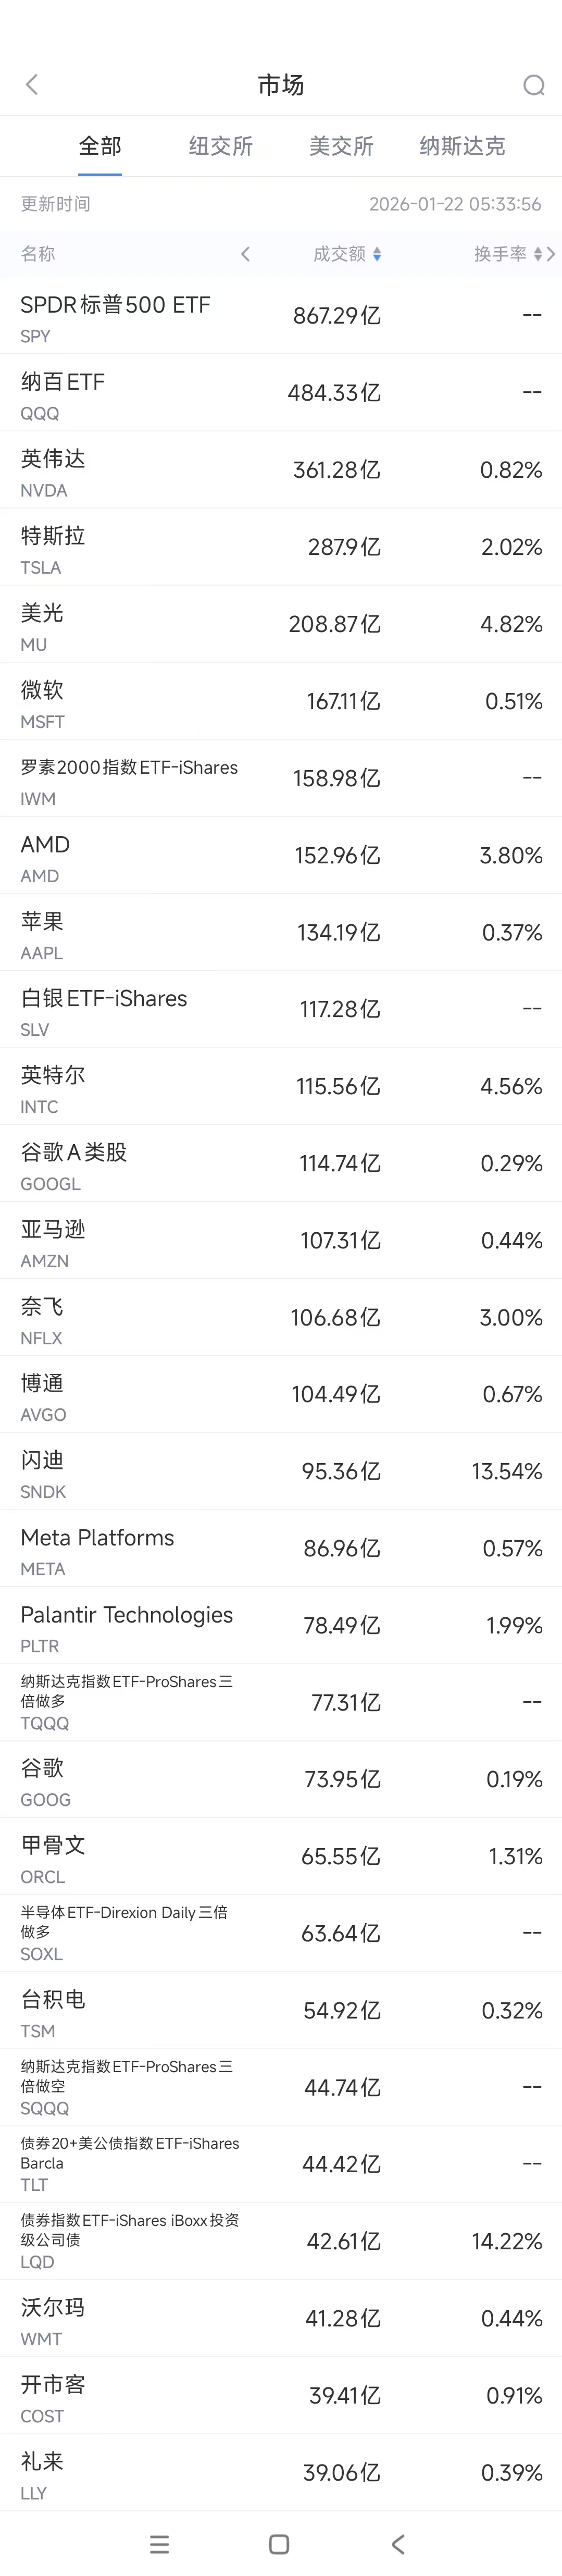Viewport: 562px width, 2576px height.
Task: Open the SPDR 标普500 ETF row
Action: 281,316
